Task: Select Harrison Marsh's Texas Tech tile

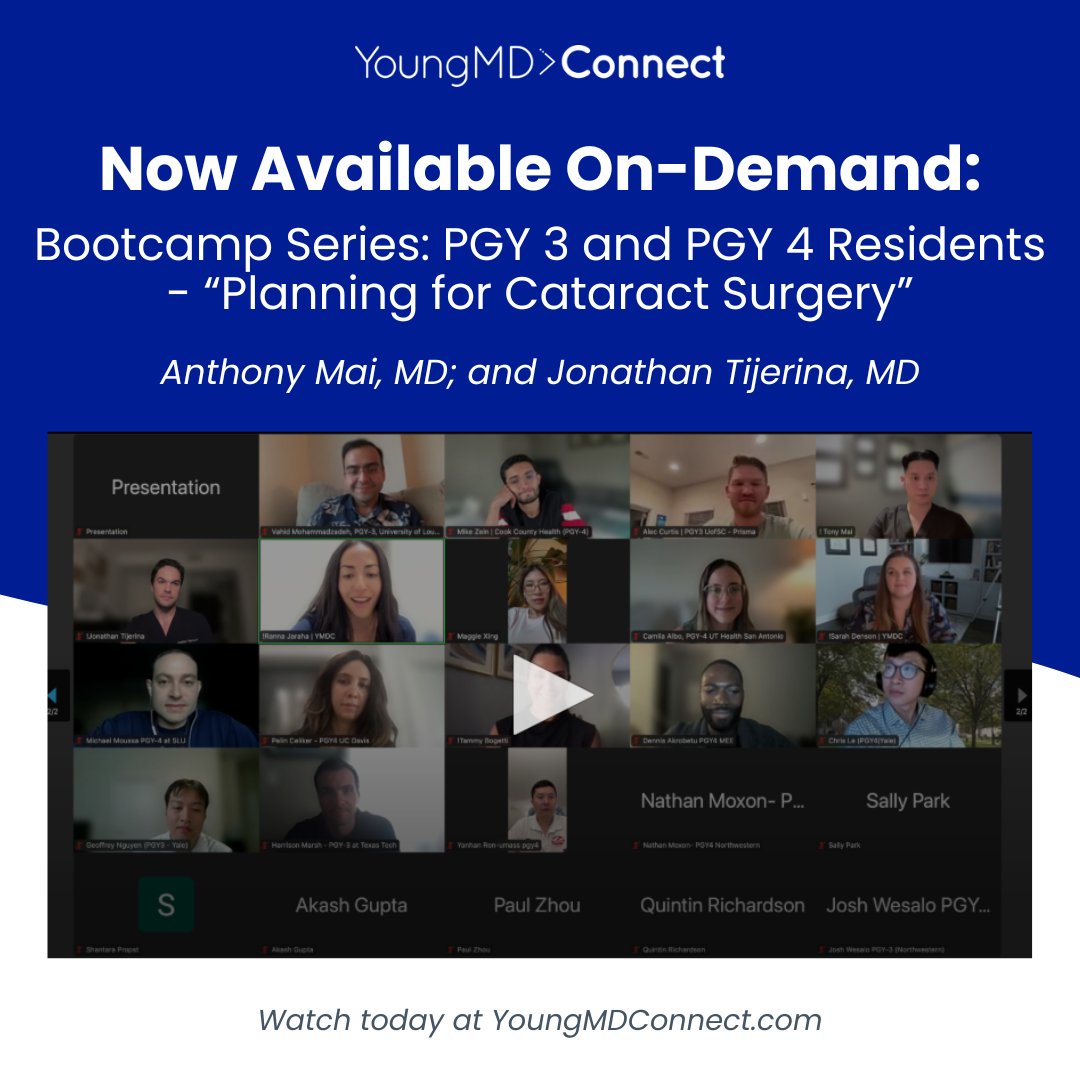Action: 351,800
